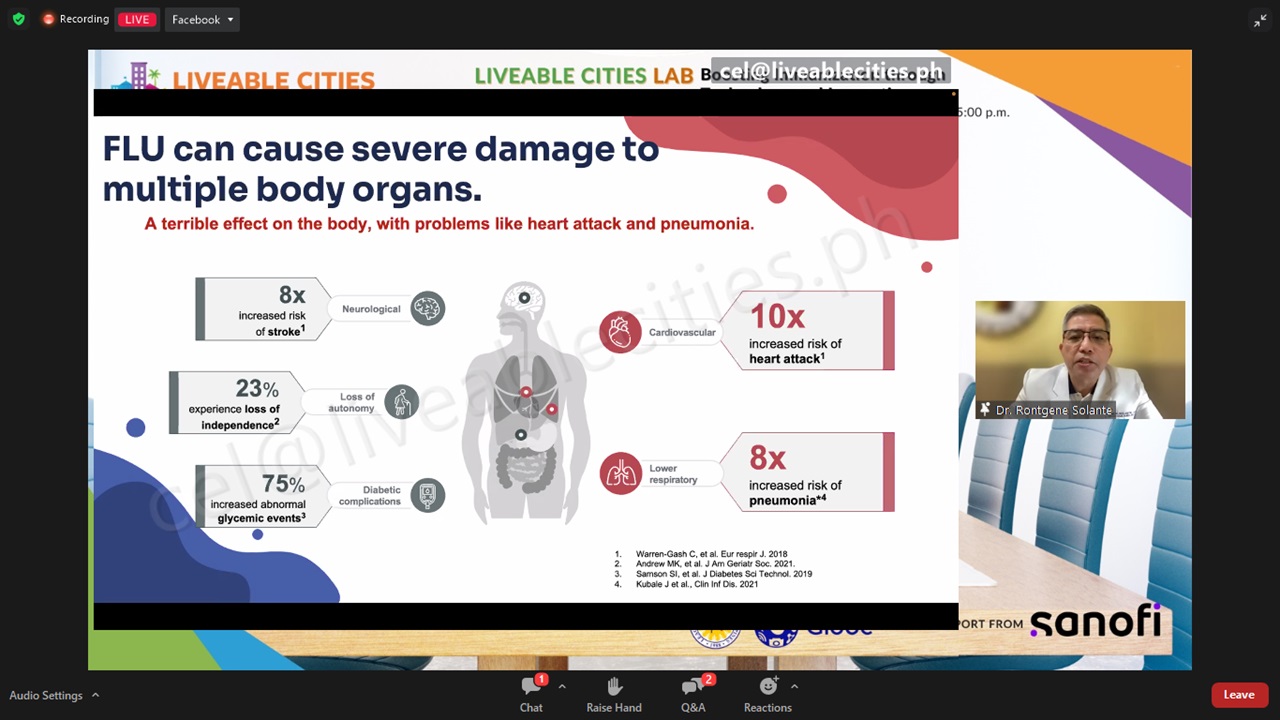
Task: Select Dr. Rontgene Solante's video thumbnail
Action: tap(1080, 360)
